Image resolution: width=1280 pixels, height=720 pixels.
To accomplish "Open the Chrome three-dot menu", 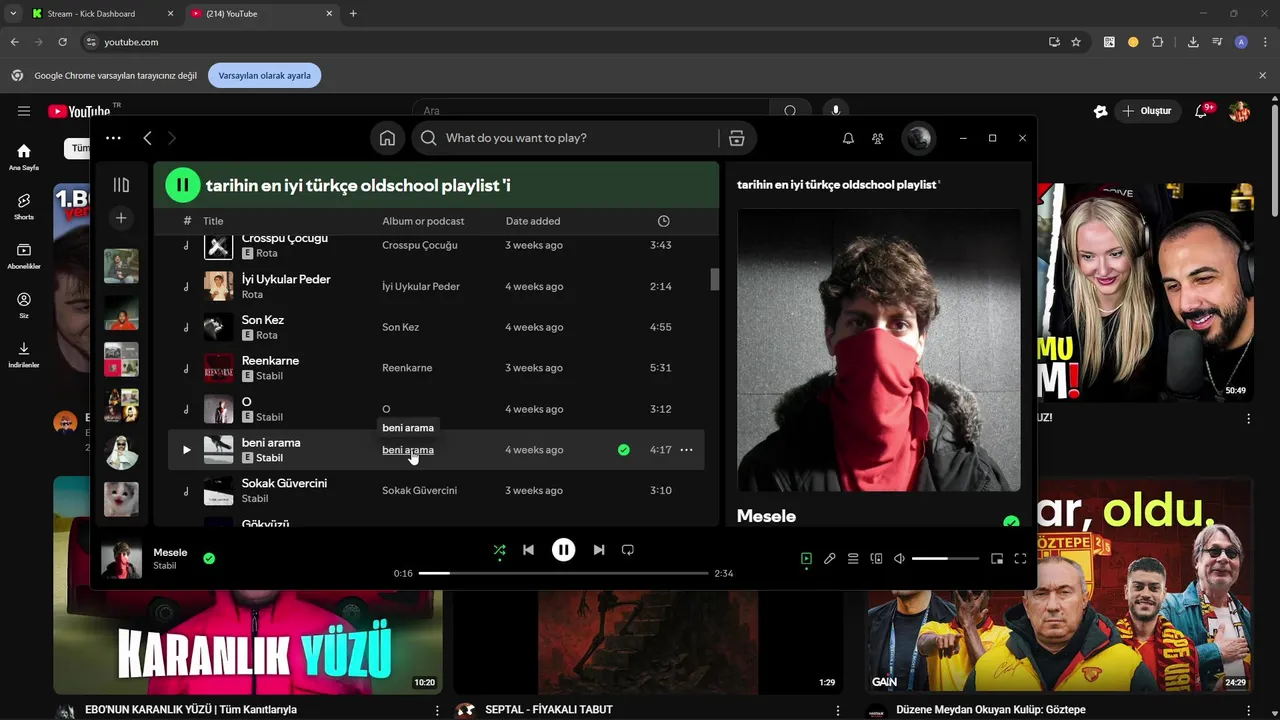I will [1265, 42].
